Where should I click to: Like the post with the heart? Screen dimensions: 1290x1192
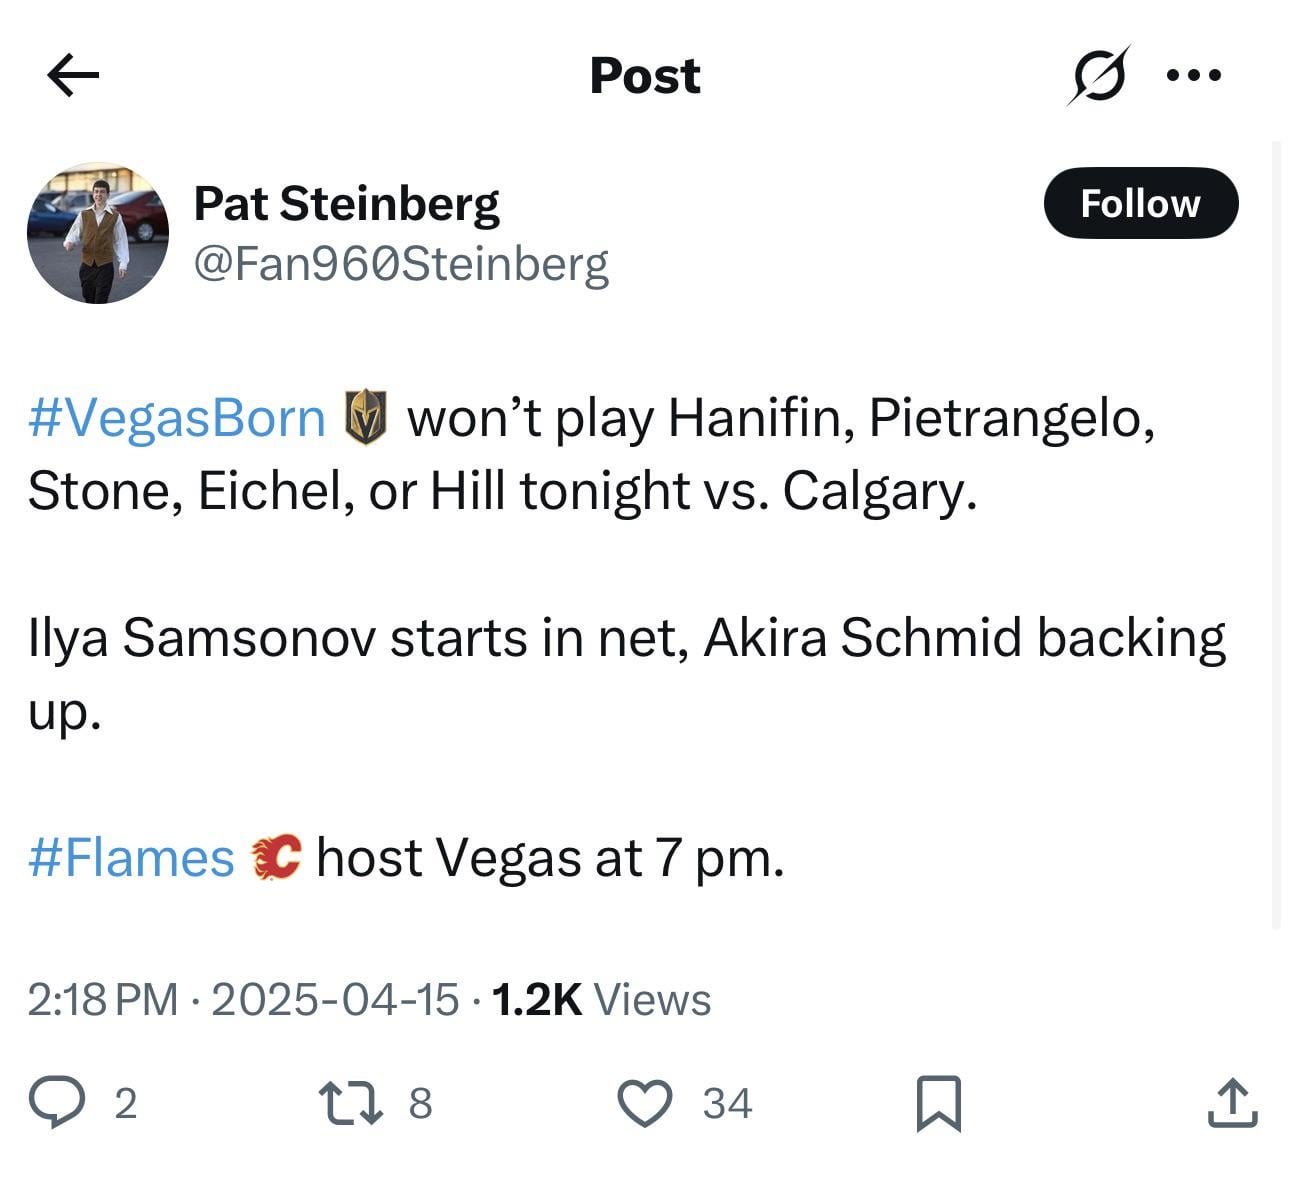(644, 1102)
